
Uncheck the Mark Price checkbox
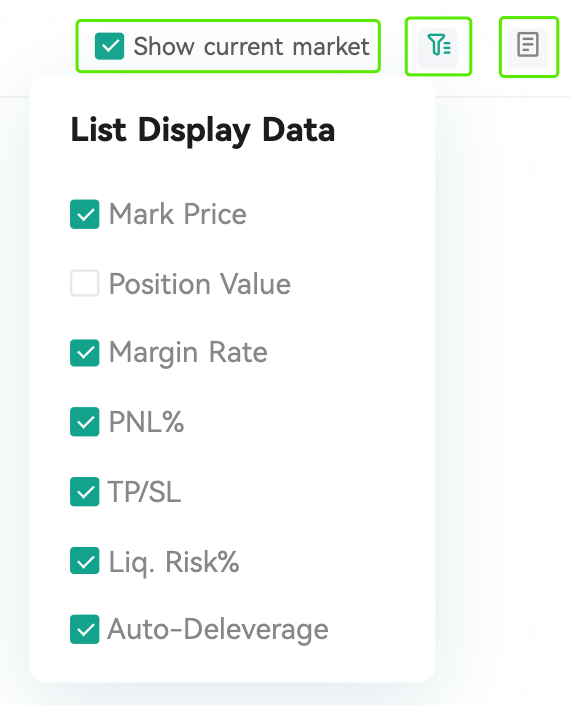point(85,214)
